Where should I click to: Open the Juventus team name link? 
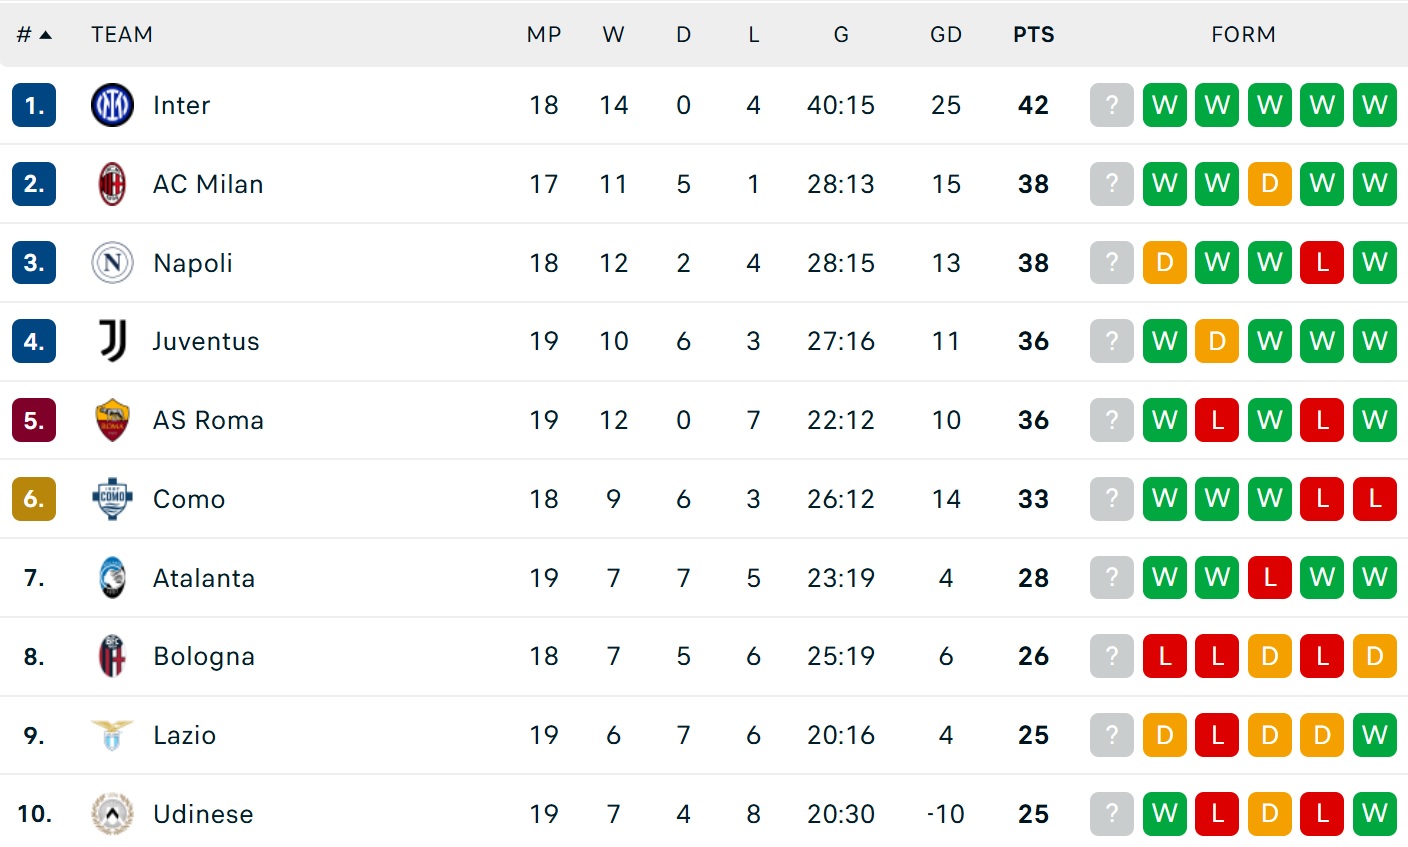(x=205, y=341)
